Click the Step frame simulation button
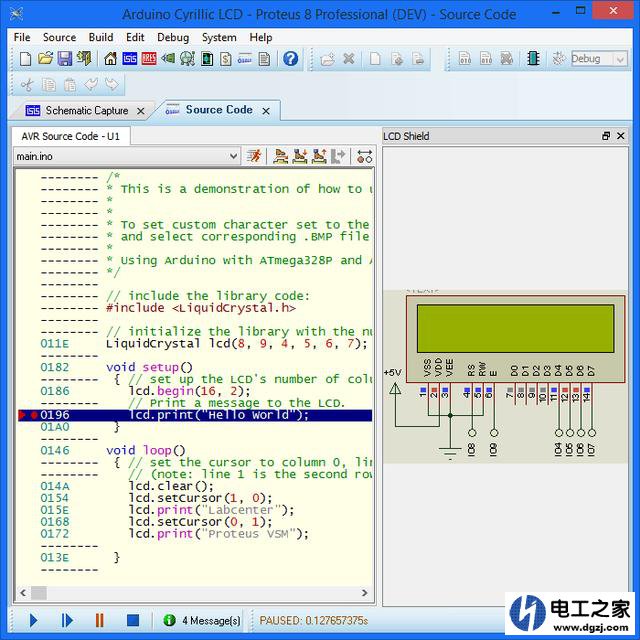Viewport: 640px width, 640px height. (67, 620)
